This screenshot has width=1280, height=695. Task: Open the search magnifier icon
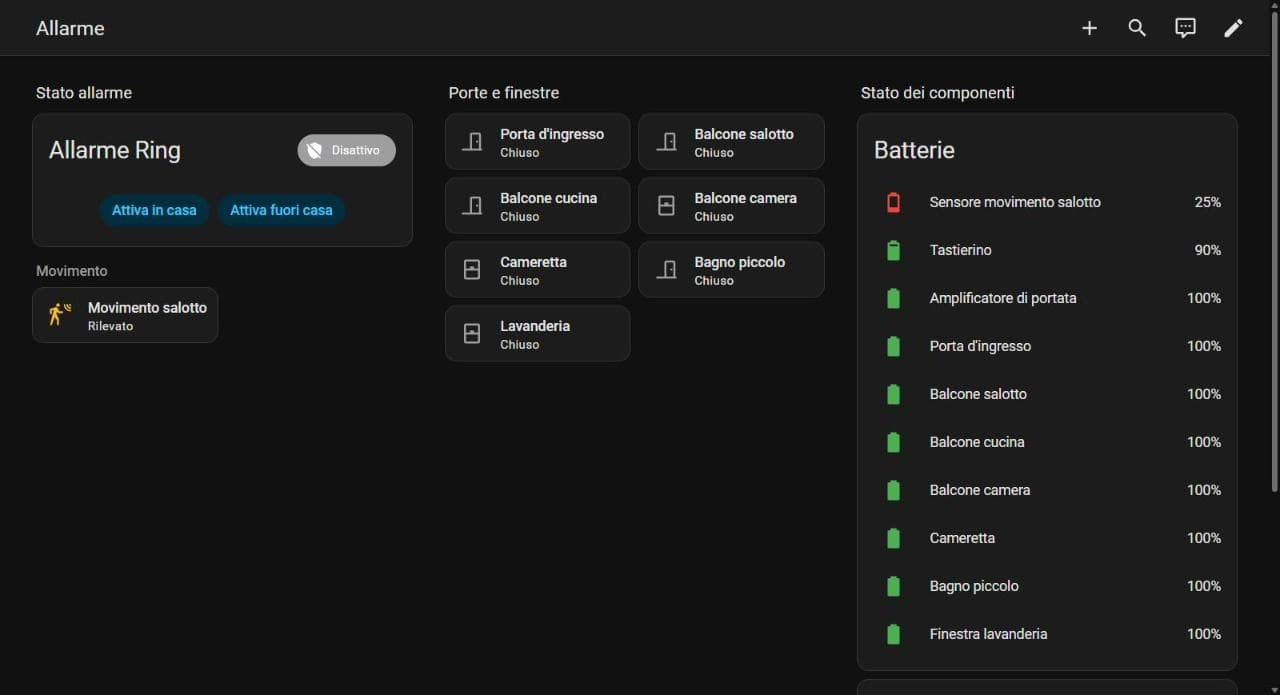(x=1137, y=28)
